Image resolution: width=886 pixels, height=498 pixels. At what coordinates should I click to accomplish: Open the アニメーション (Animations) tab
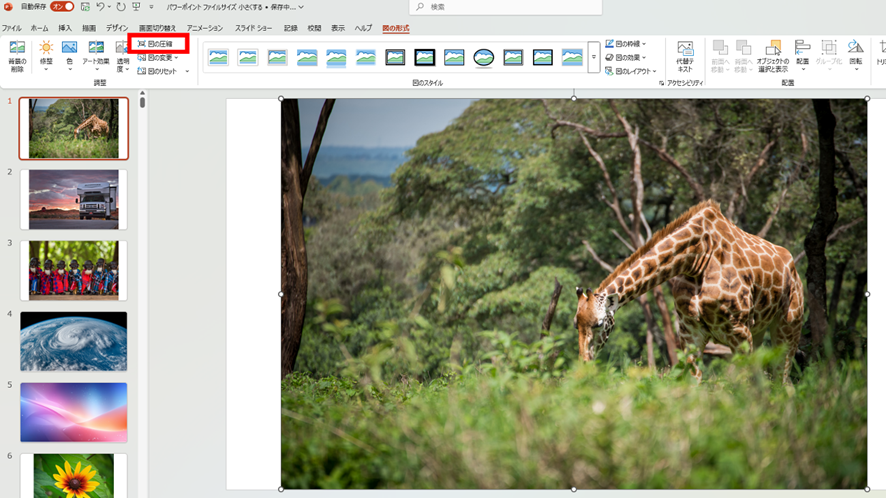[205, 28]
